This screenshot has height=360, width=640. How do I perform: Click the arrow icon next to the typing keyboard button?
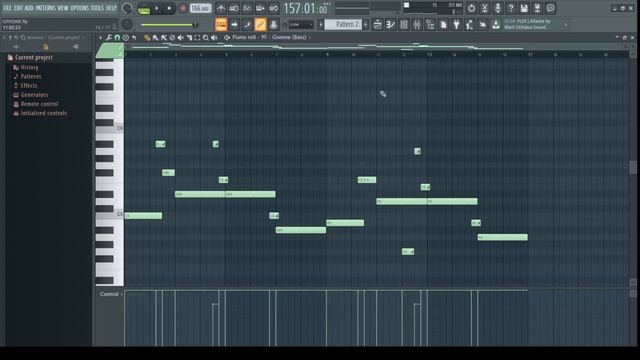pyautogui.click(x=234, y=24)
